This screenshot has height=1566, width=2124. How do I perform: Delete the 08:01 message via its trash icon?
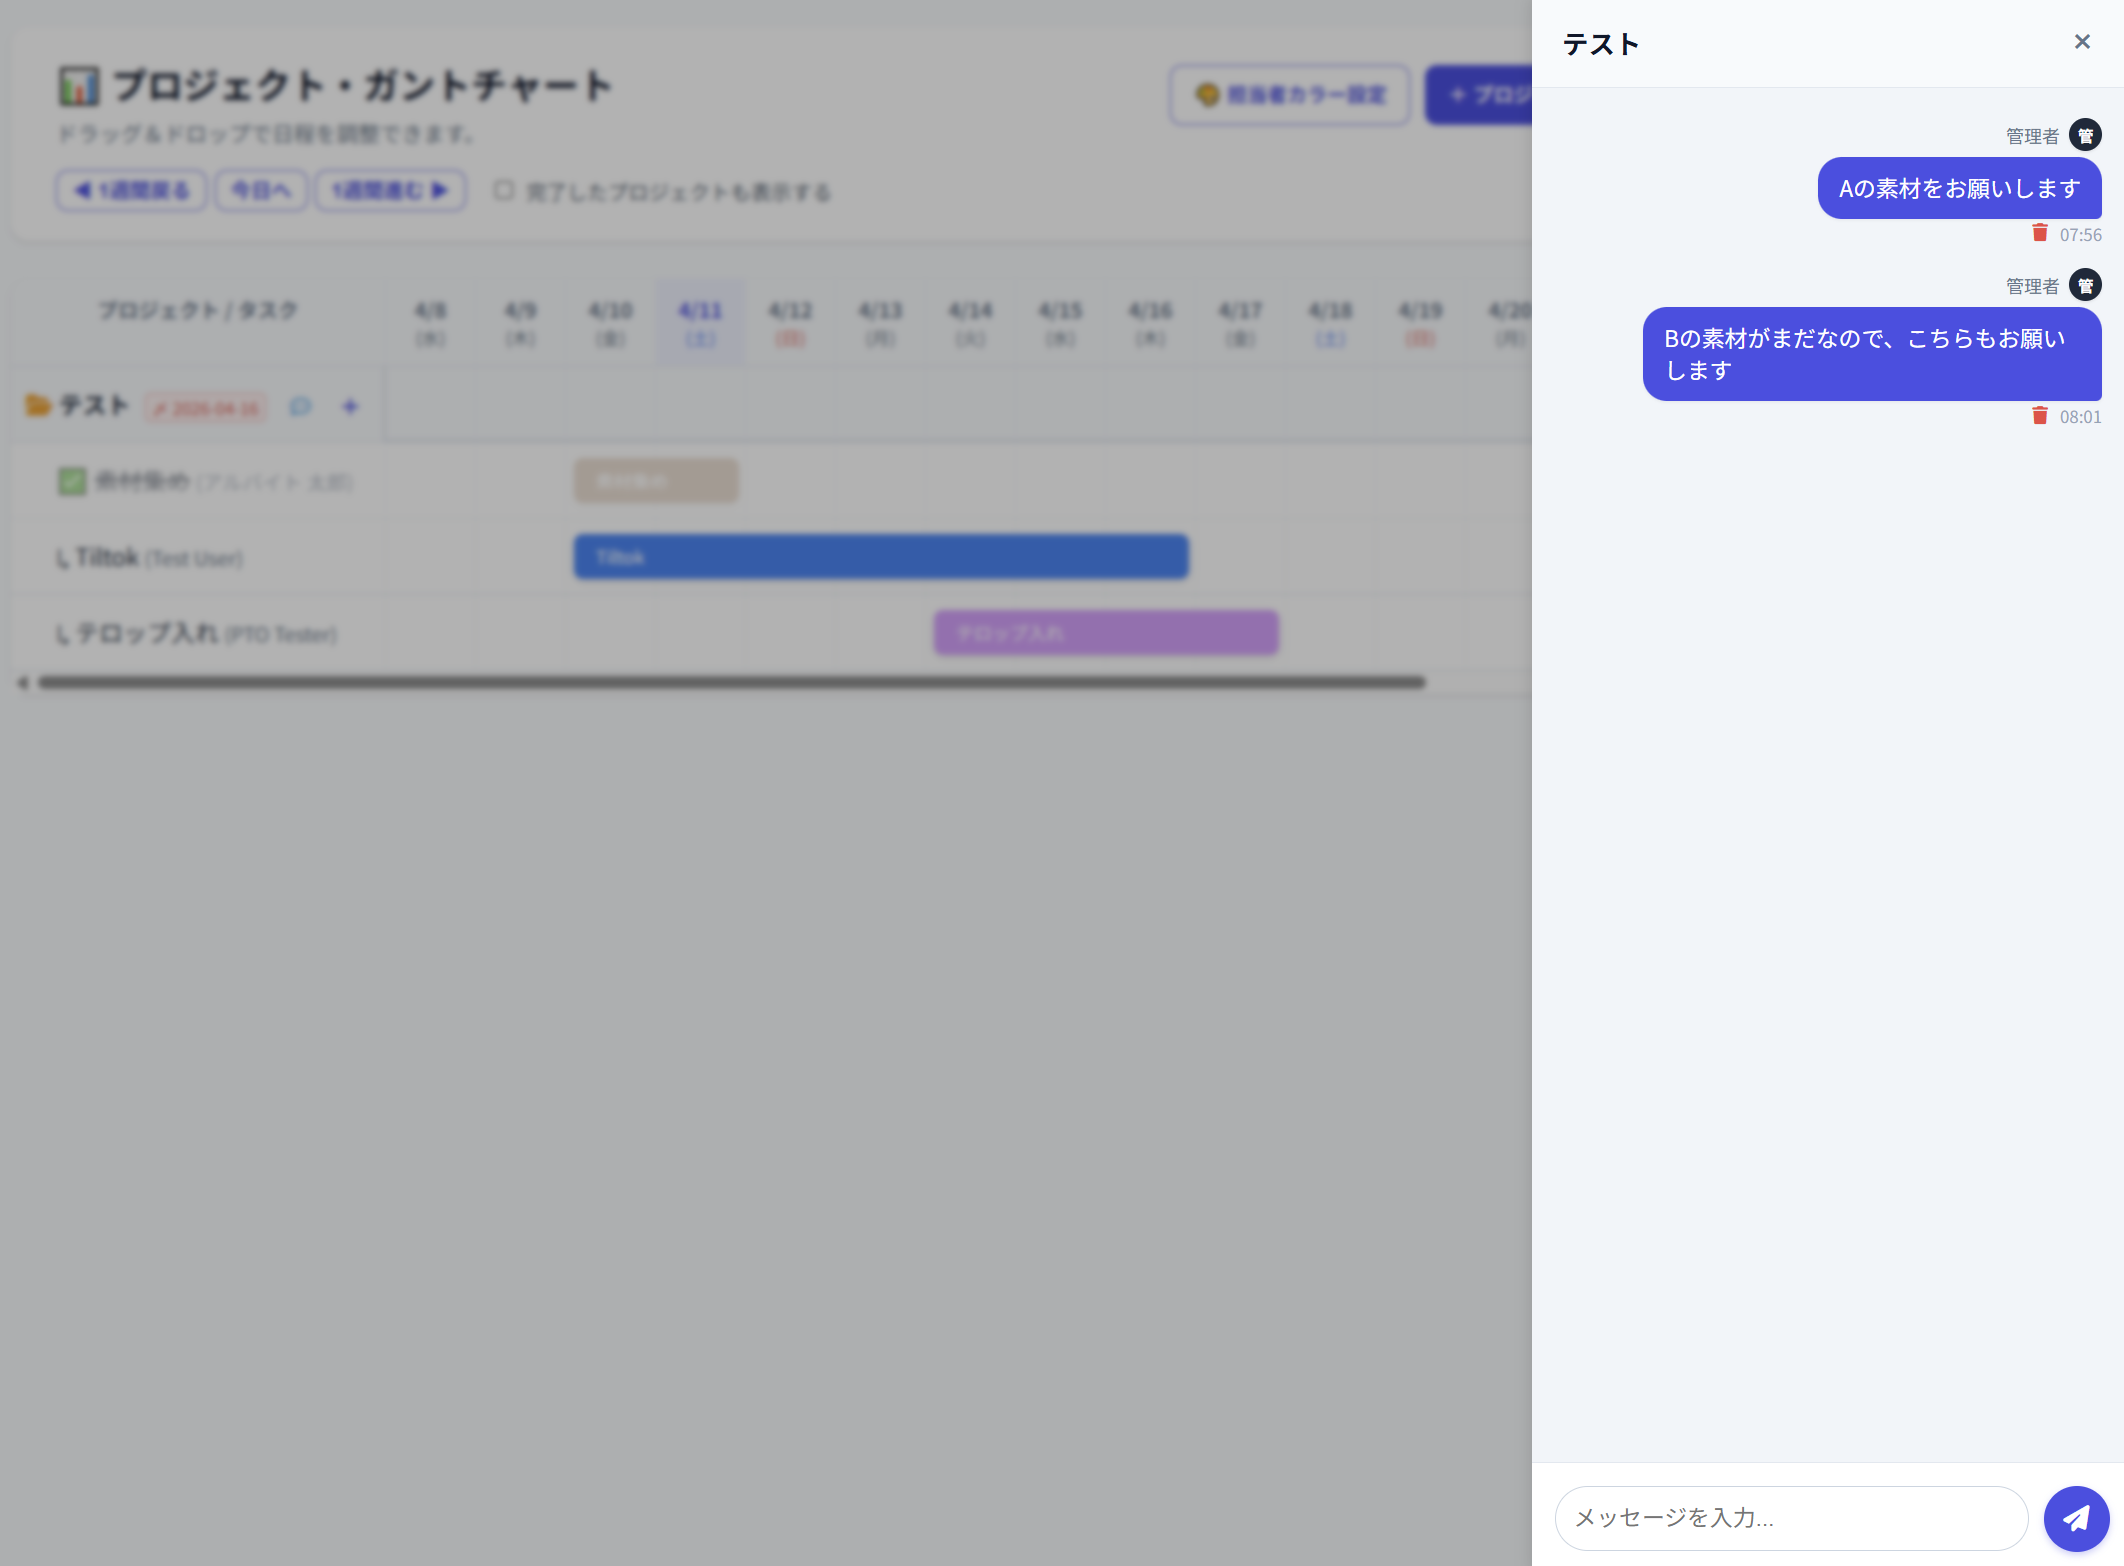pos(2041,416)
